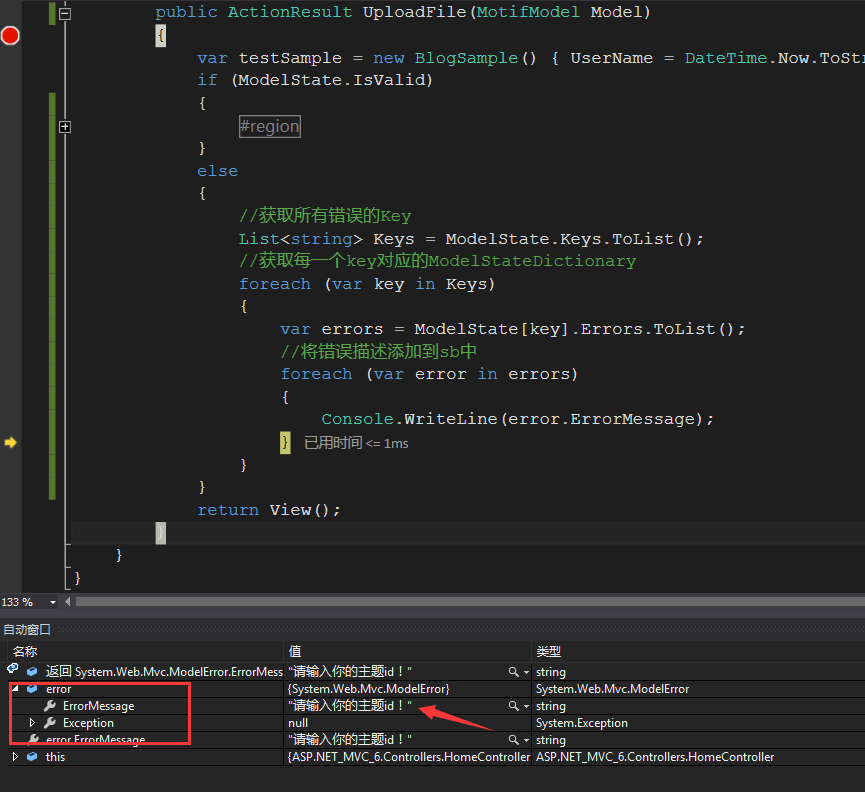Expand the Exception property node
Image resolution: width=865 pixels, height=792 pixels.
coord(32,723)
